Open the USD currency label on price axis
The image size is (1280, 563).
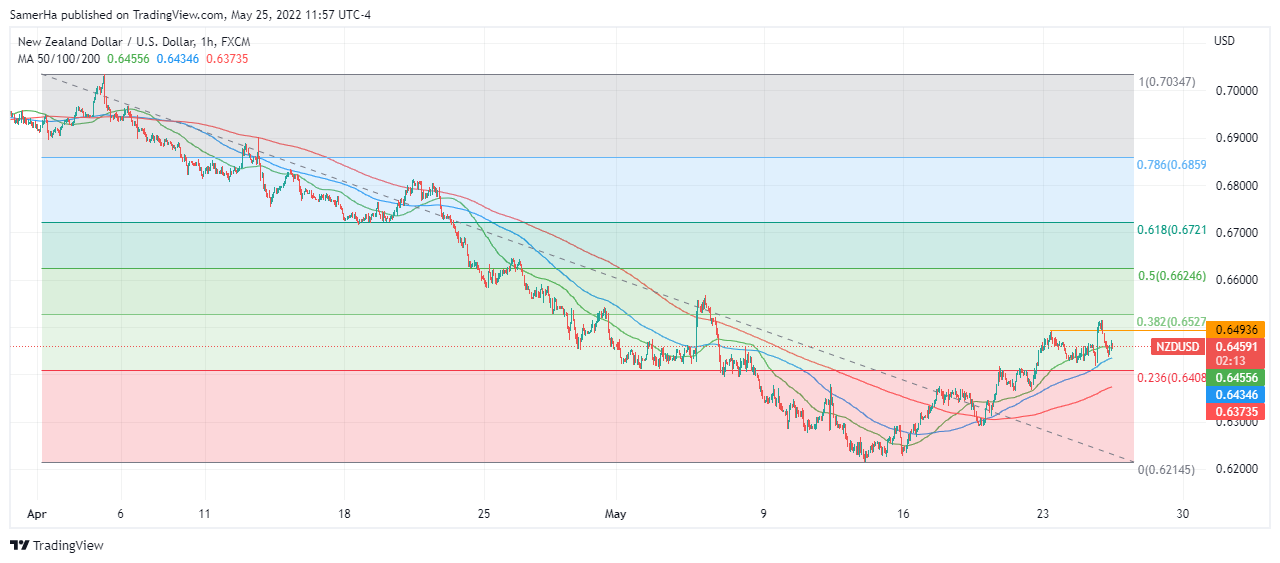coord(1224,41)
